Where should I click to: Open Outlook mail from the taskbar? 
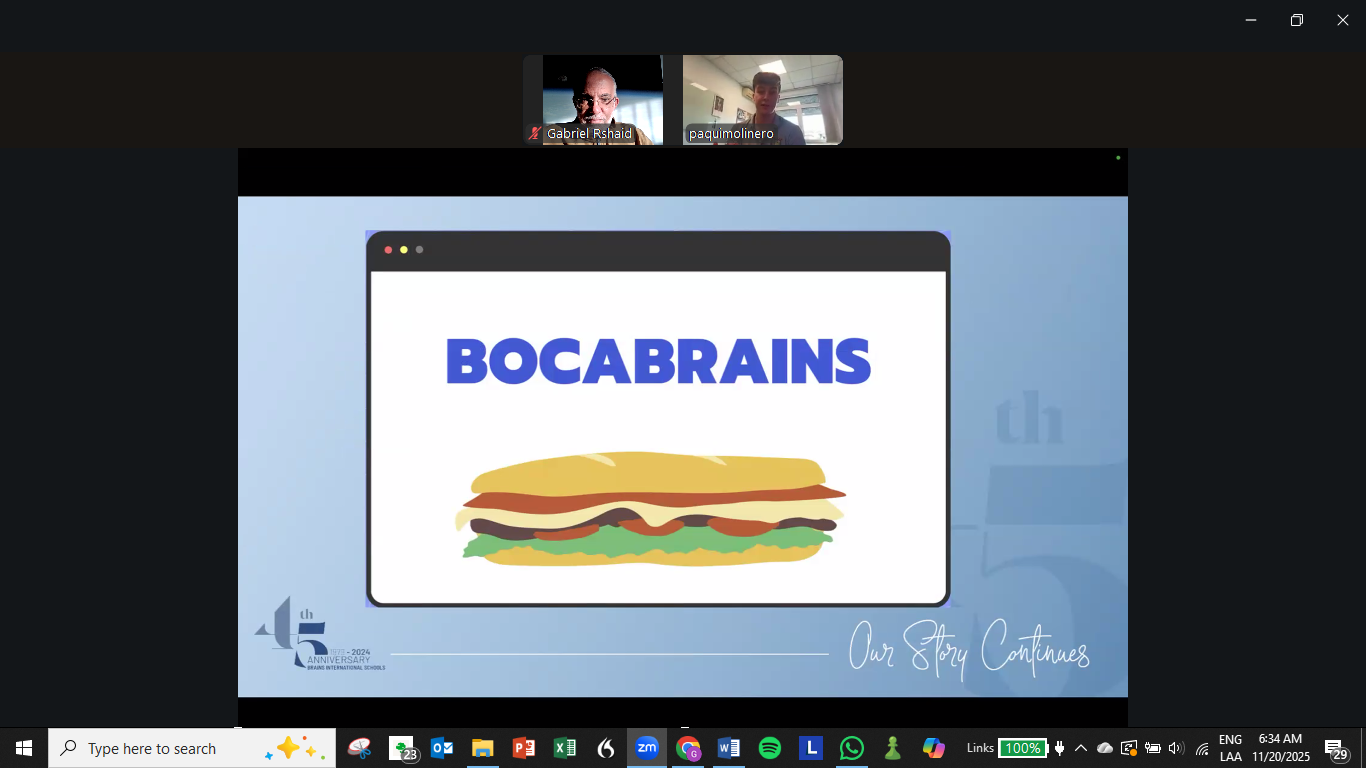(x=442, y=748)
